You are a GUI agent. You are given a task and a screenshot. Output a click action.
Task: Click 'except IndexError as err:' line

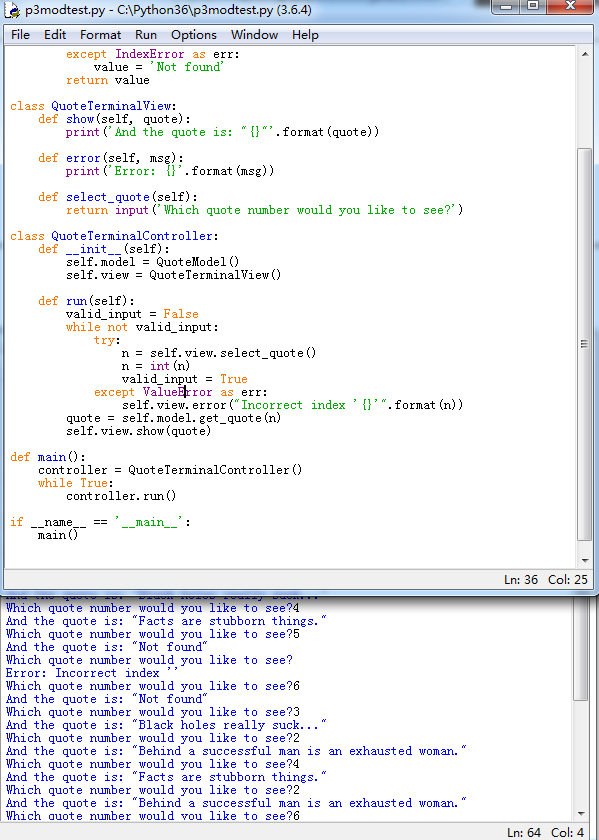[153, 54]
